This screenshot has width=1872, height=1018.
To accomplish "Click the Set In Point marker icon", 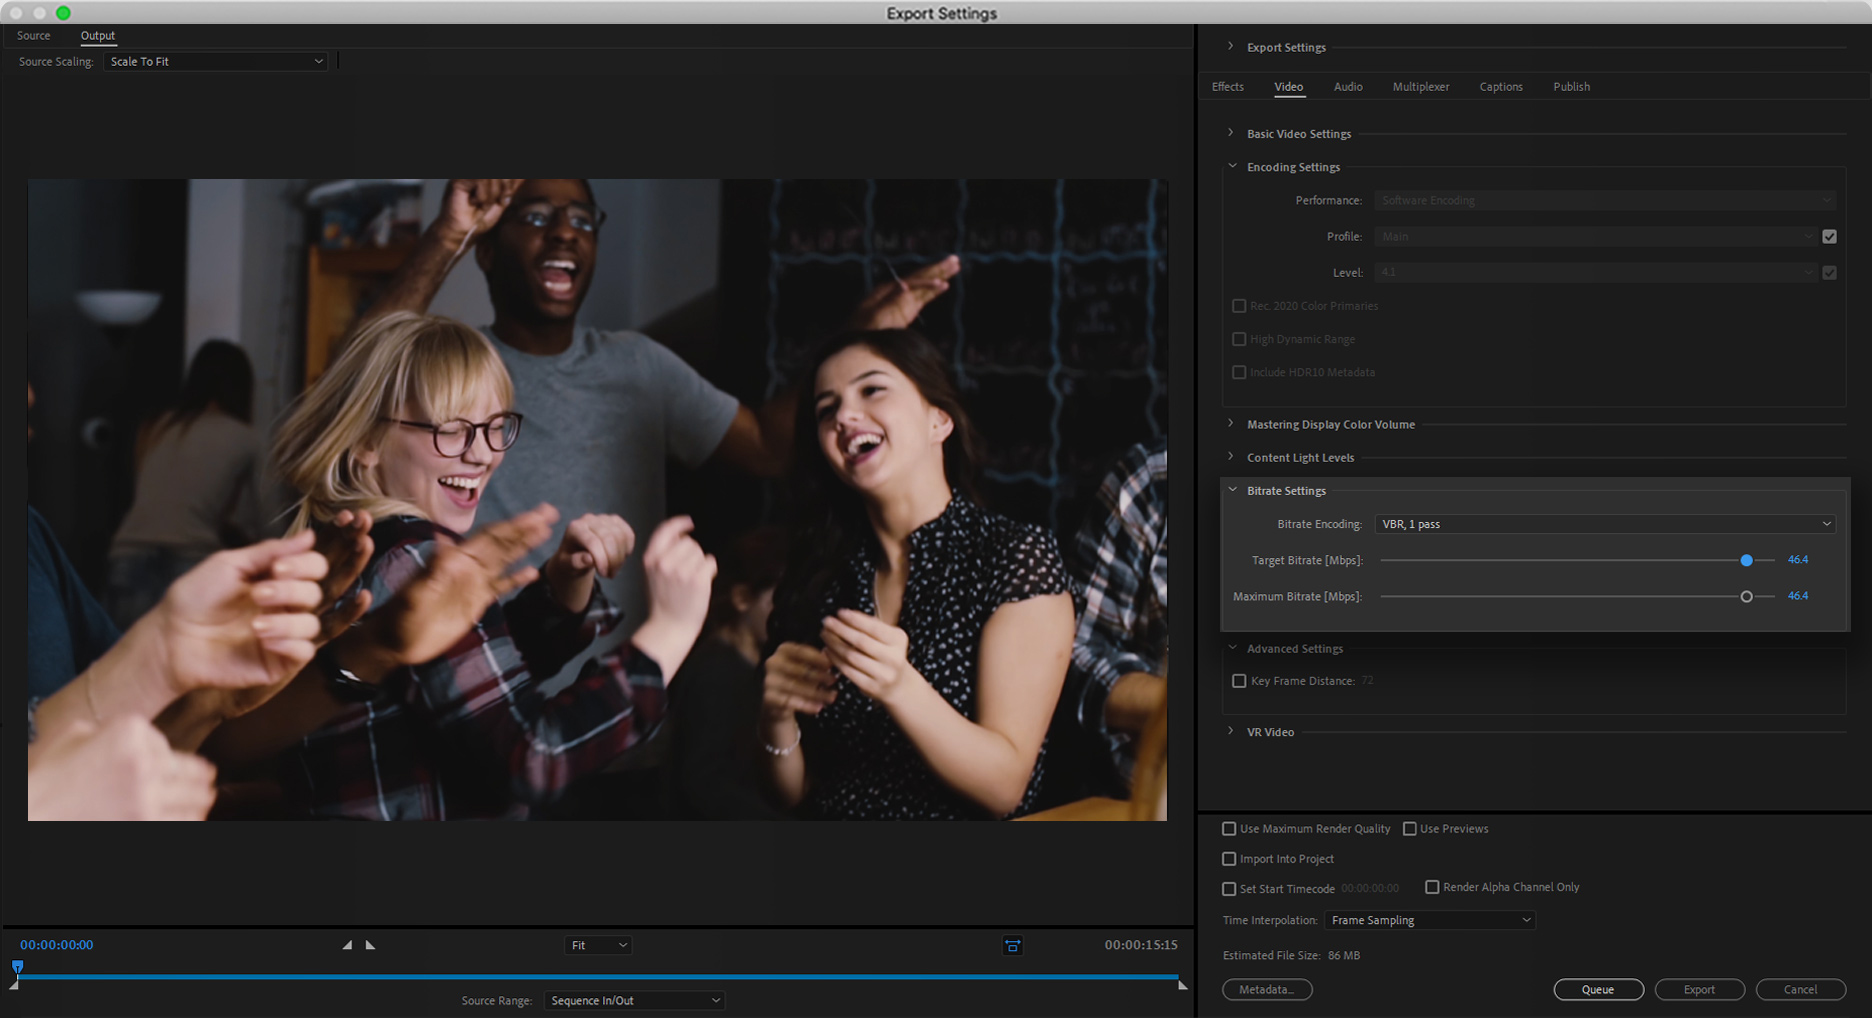I will click(x=347, y=945).
